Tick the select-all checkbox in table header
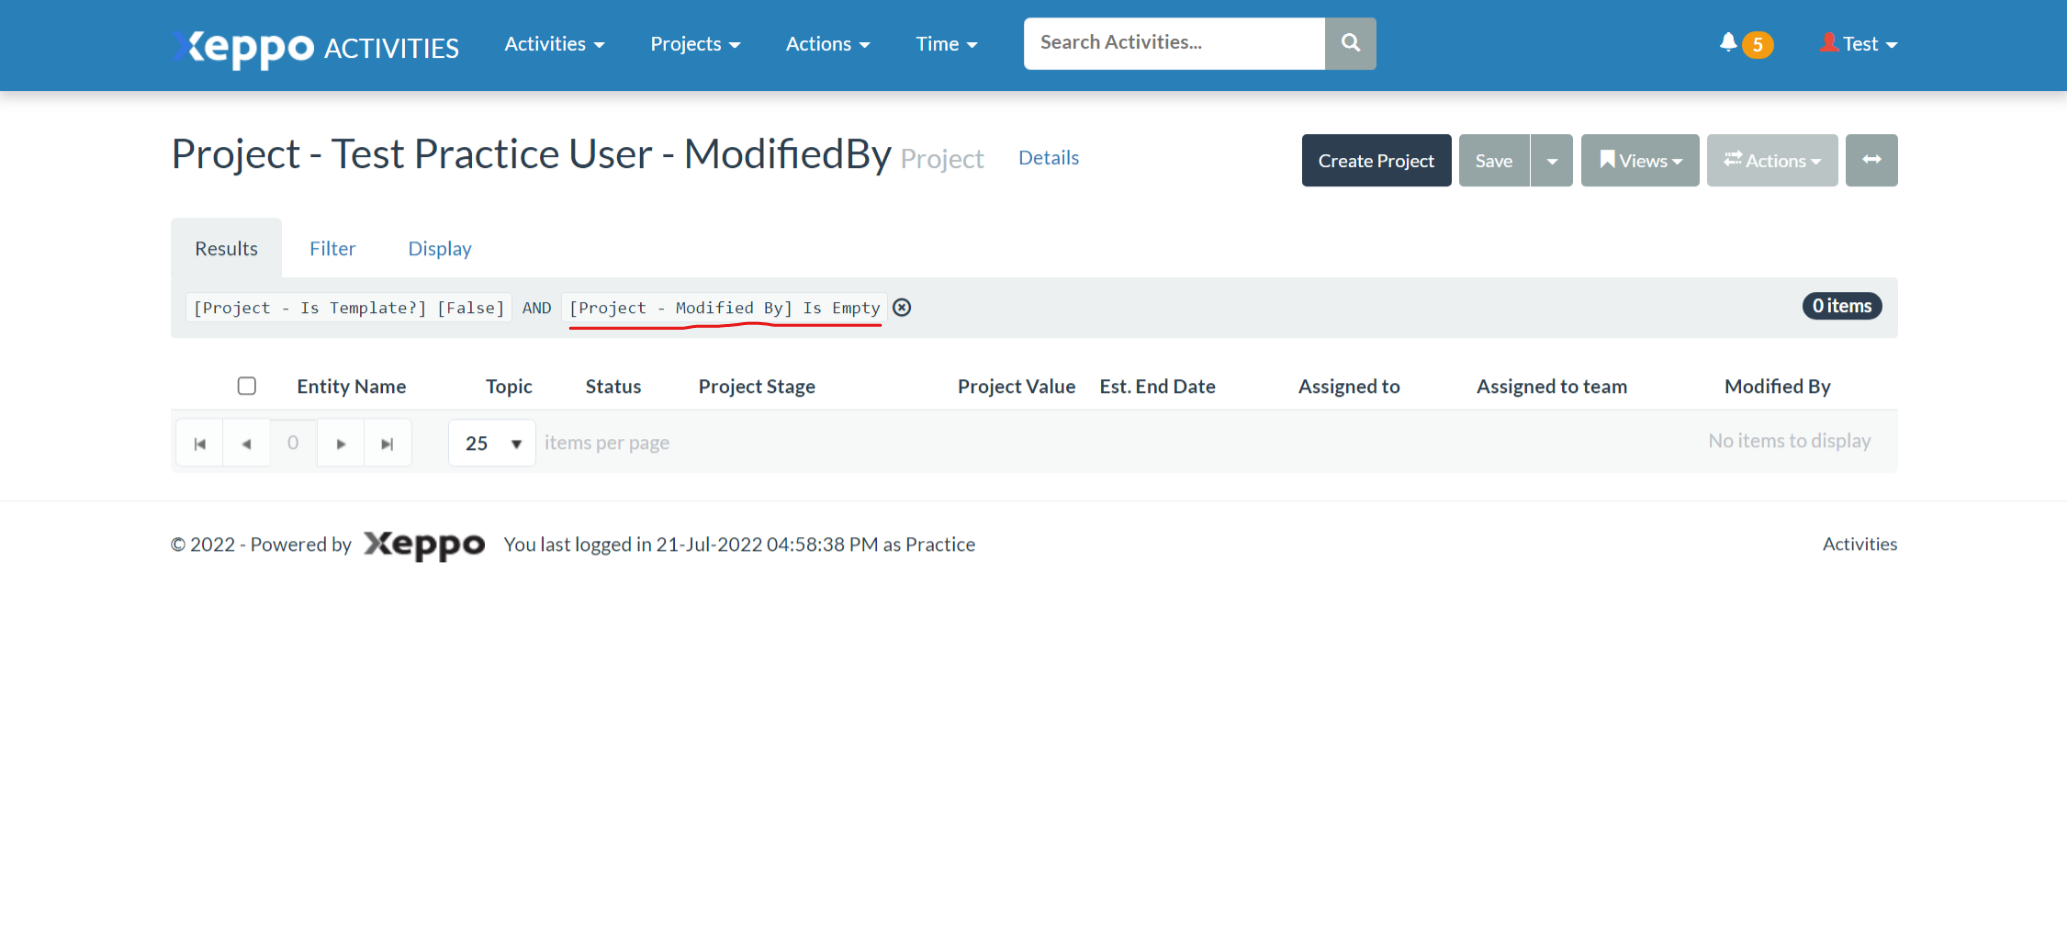 tap(247, 386)
